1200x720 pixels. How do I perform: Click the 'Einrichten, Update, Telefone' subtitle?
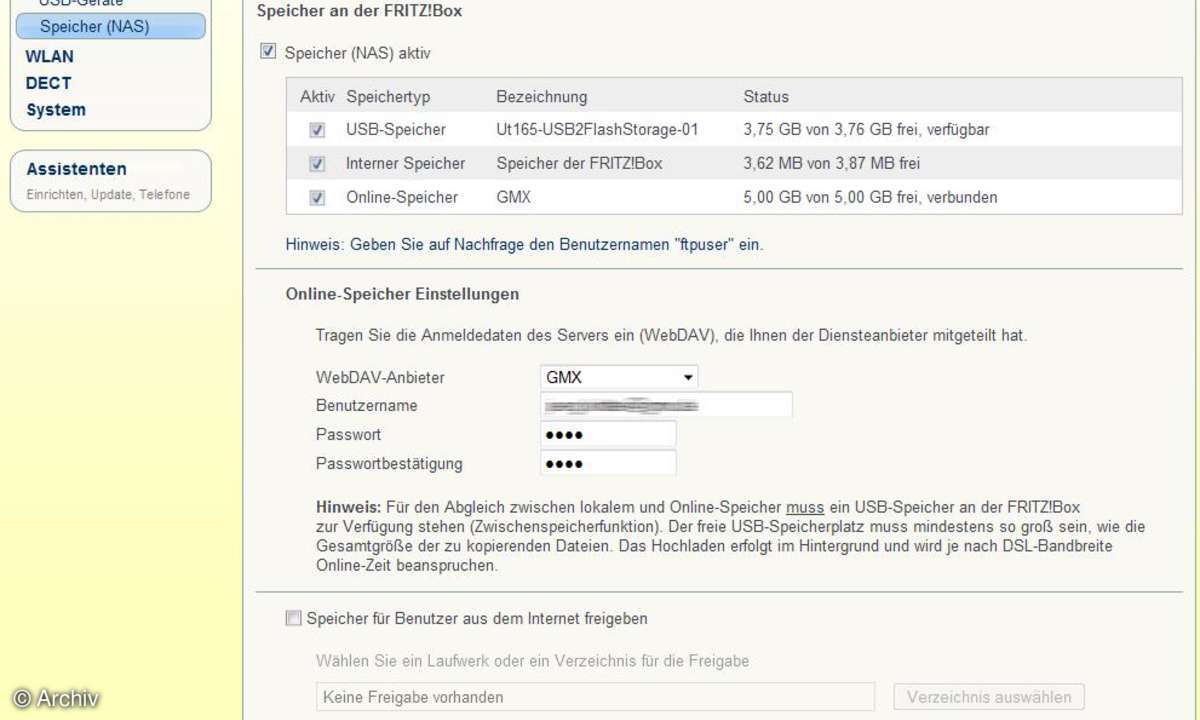[x=108, y=194]
